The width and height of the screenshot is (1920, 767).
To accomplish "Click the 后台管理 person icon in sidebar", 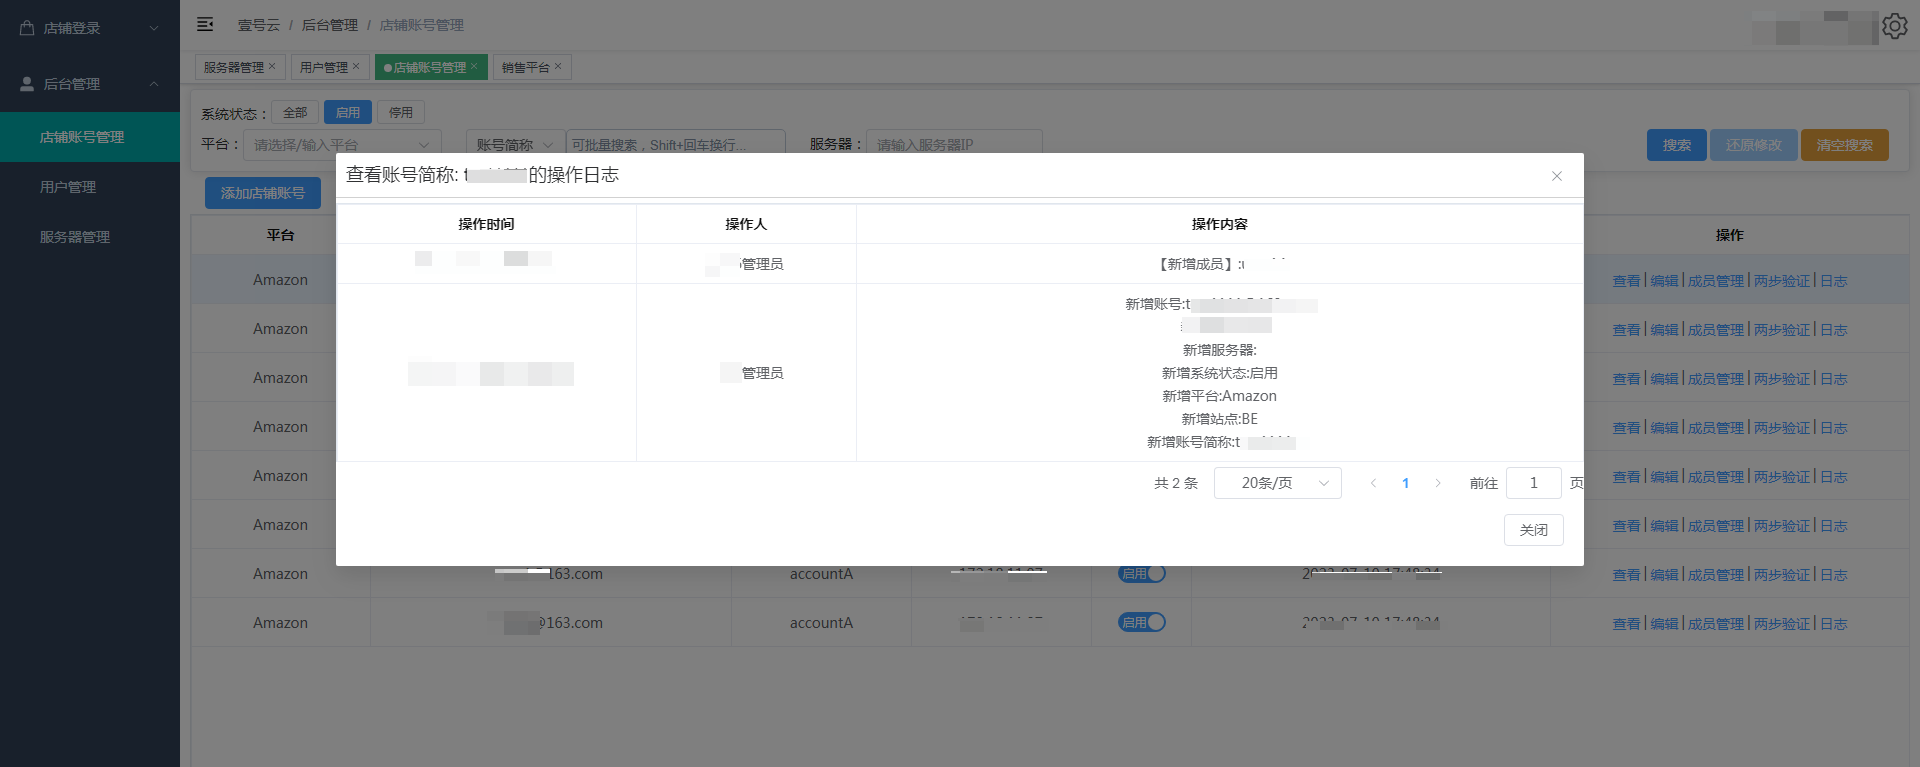I will click(27, 84).
